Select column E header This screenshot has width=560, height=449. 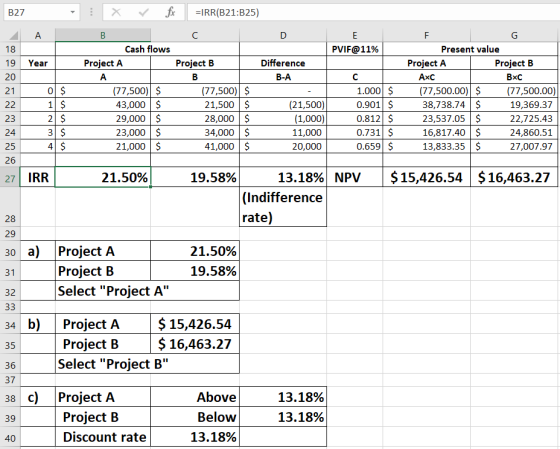pos(354,35)
